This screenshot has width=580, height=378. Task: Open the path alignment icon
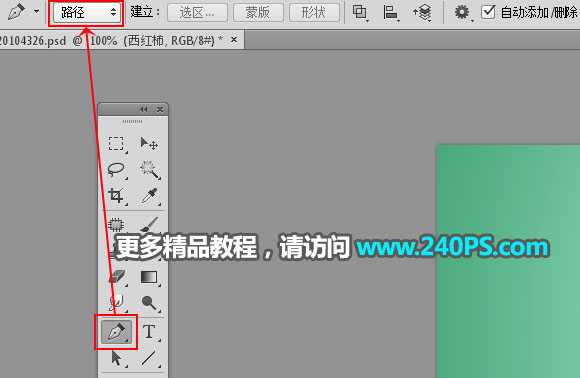(391, 13)
